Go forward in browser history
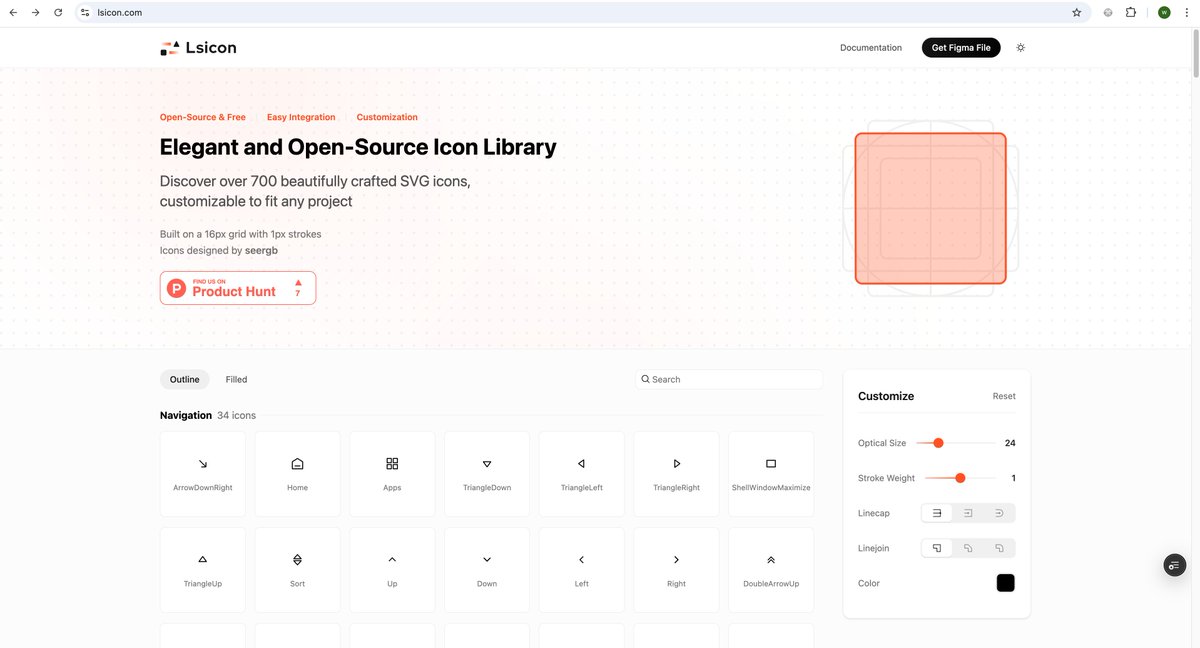1200x648 pixels. tap(35, 12)
